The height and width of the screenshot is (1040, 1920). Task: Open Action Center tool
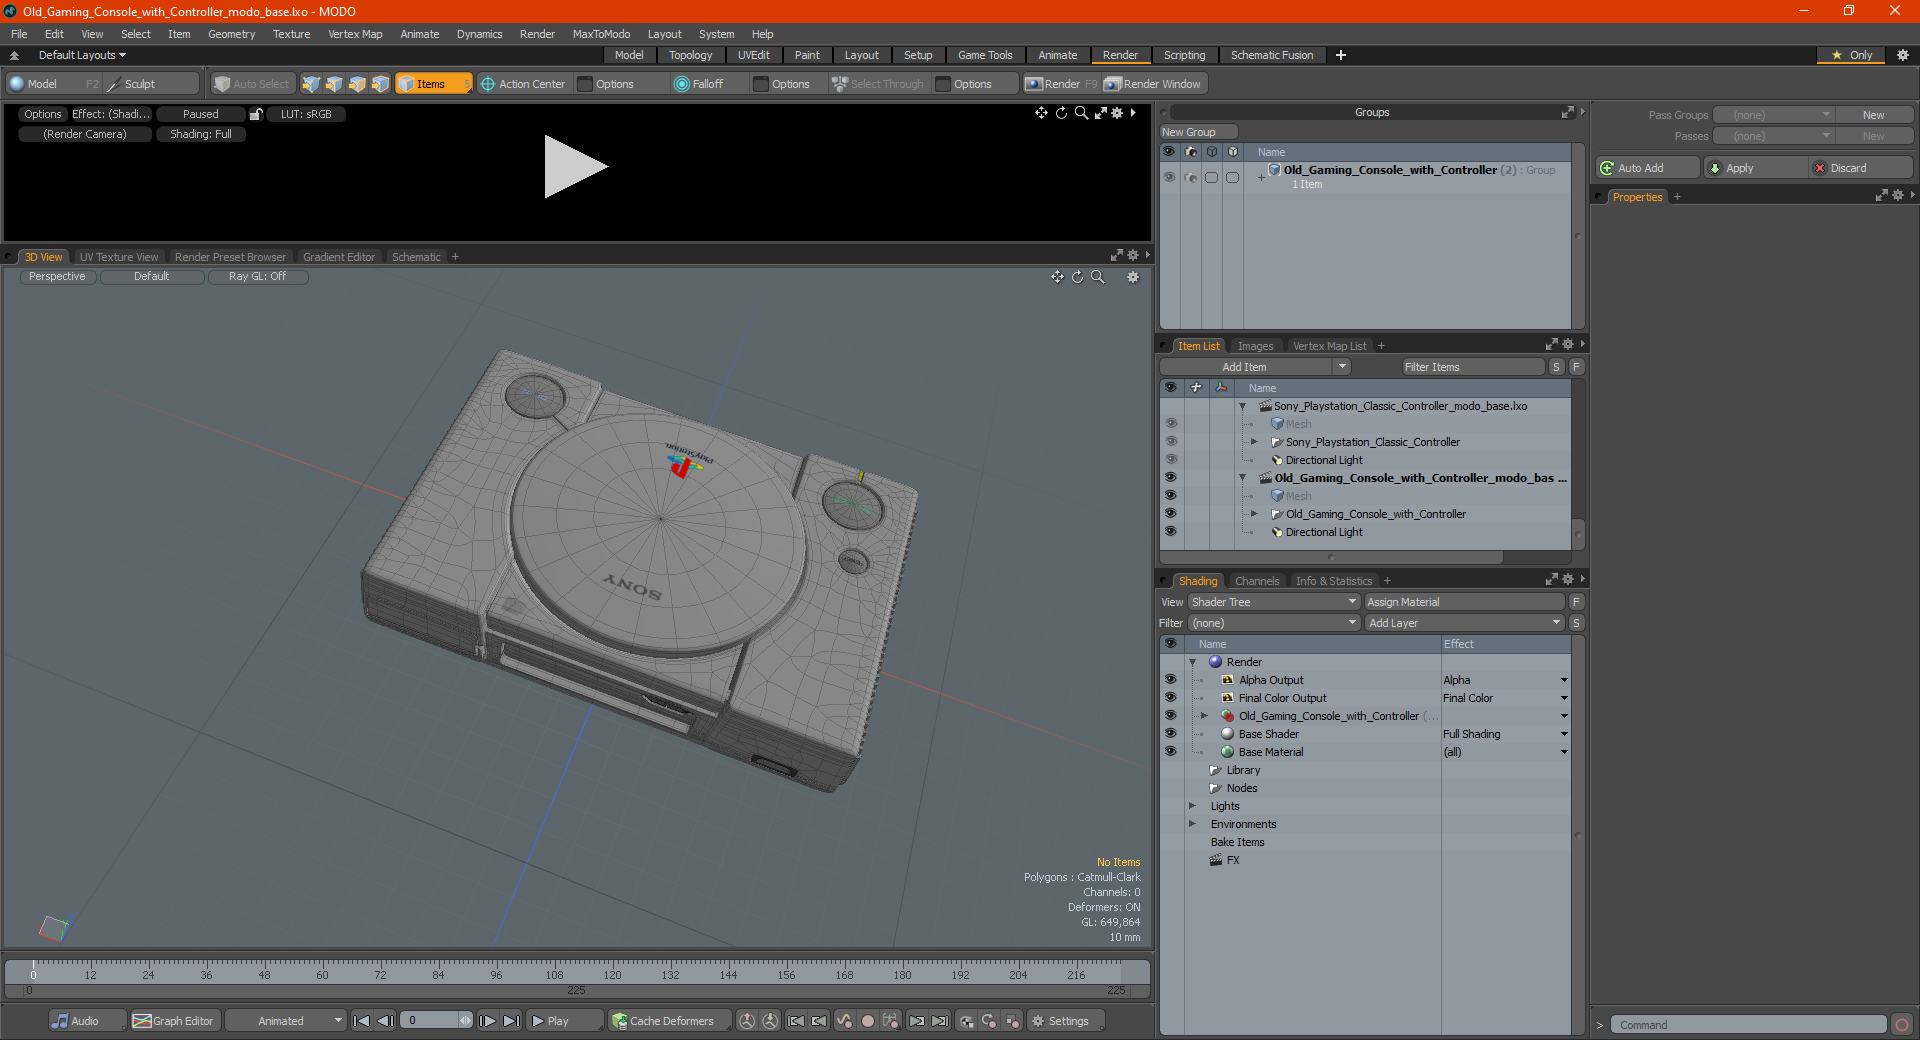click(x=522, y=84)
